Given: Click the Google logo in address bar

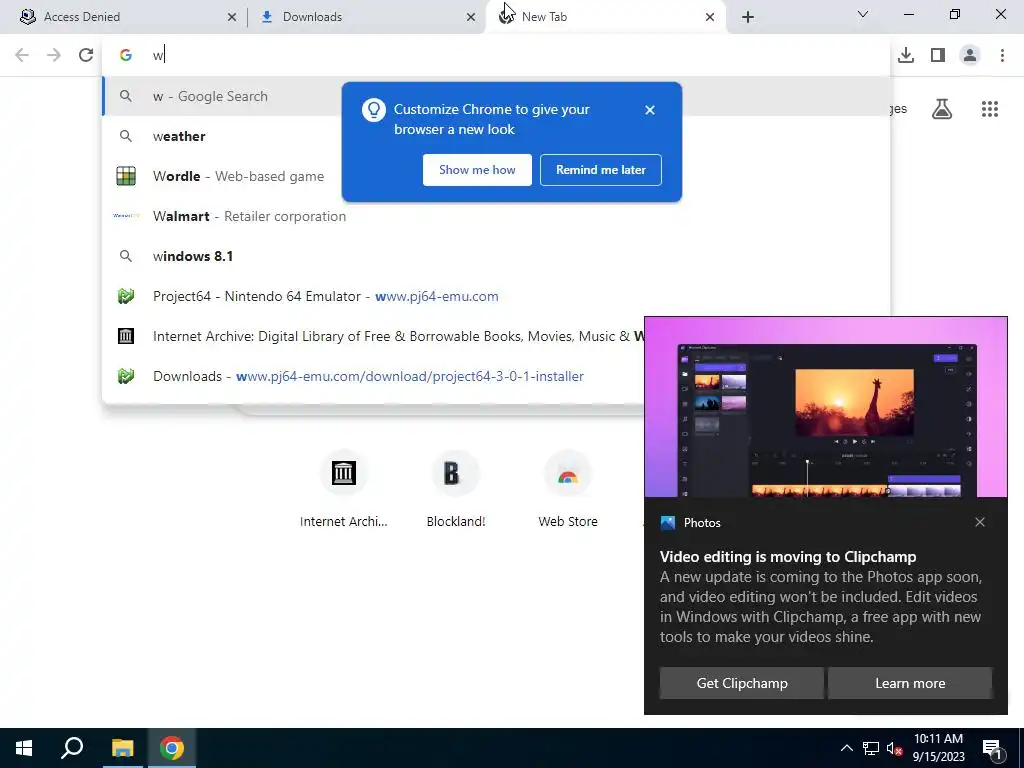Looking at the screenshot, I should (x=126, y=55).
